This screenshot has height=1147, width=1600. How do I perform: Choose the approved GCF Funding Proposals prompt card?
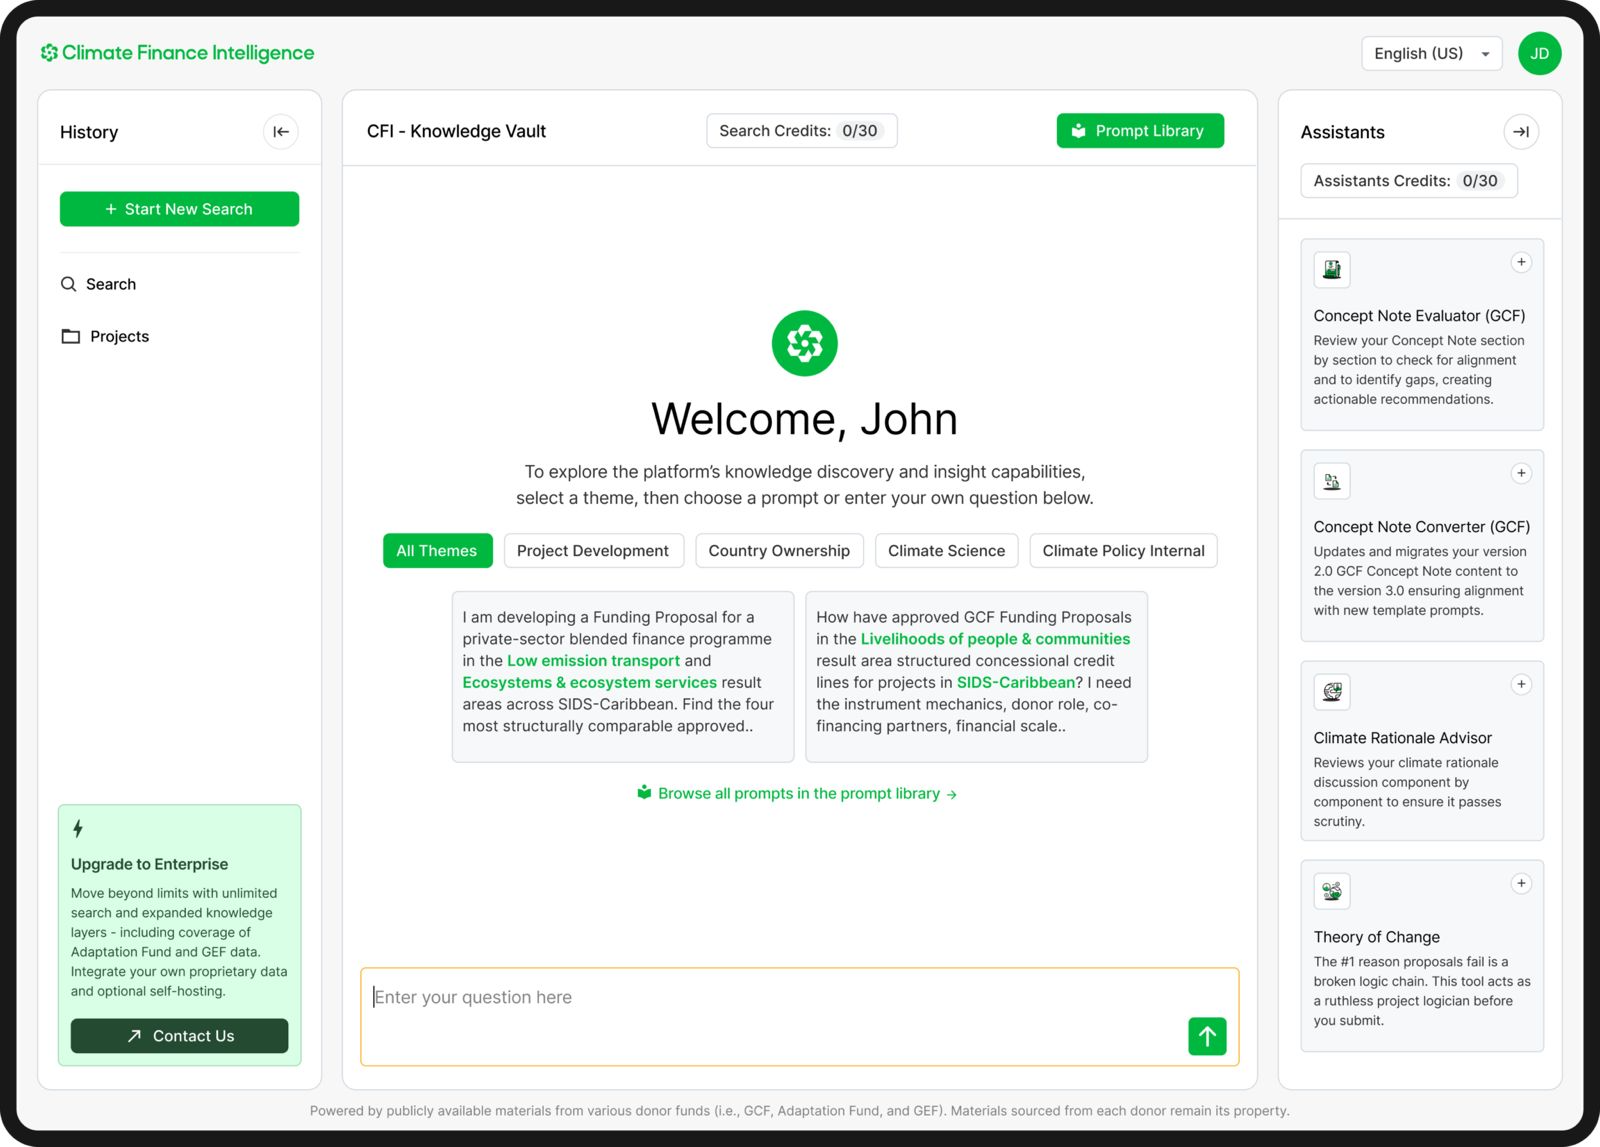click(x=976, y=676)
